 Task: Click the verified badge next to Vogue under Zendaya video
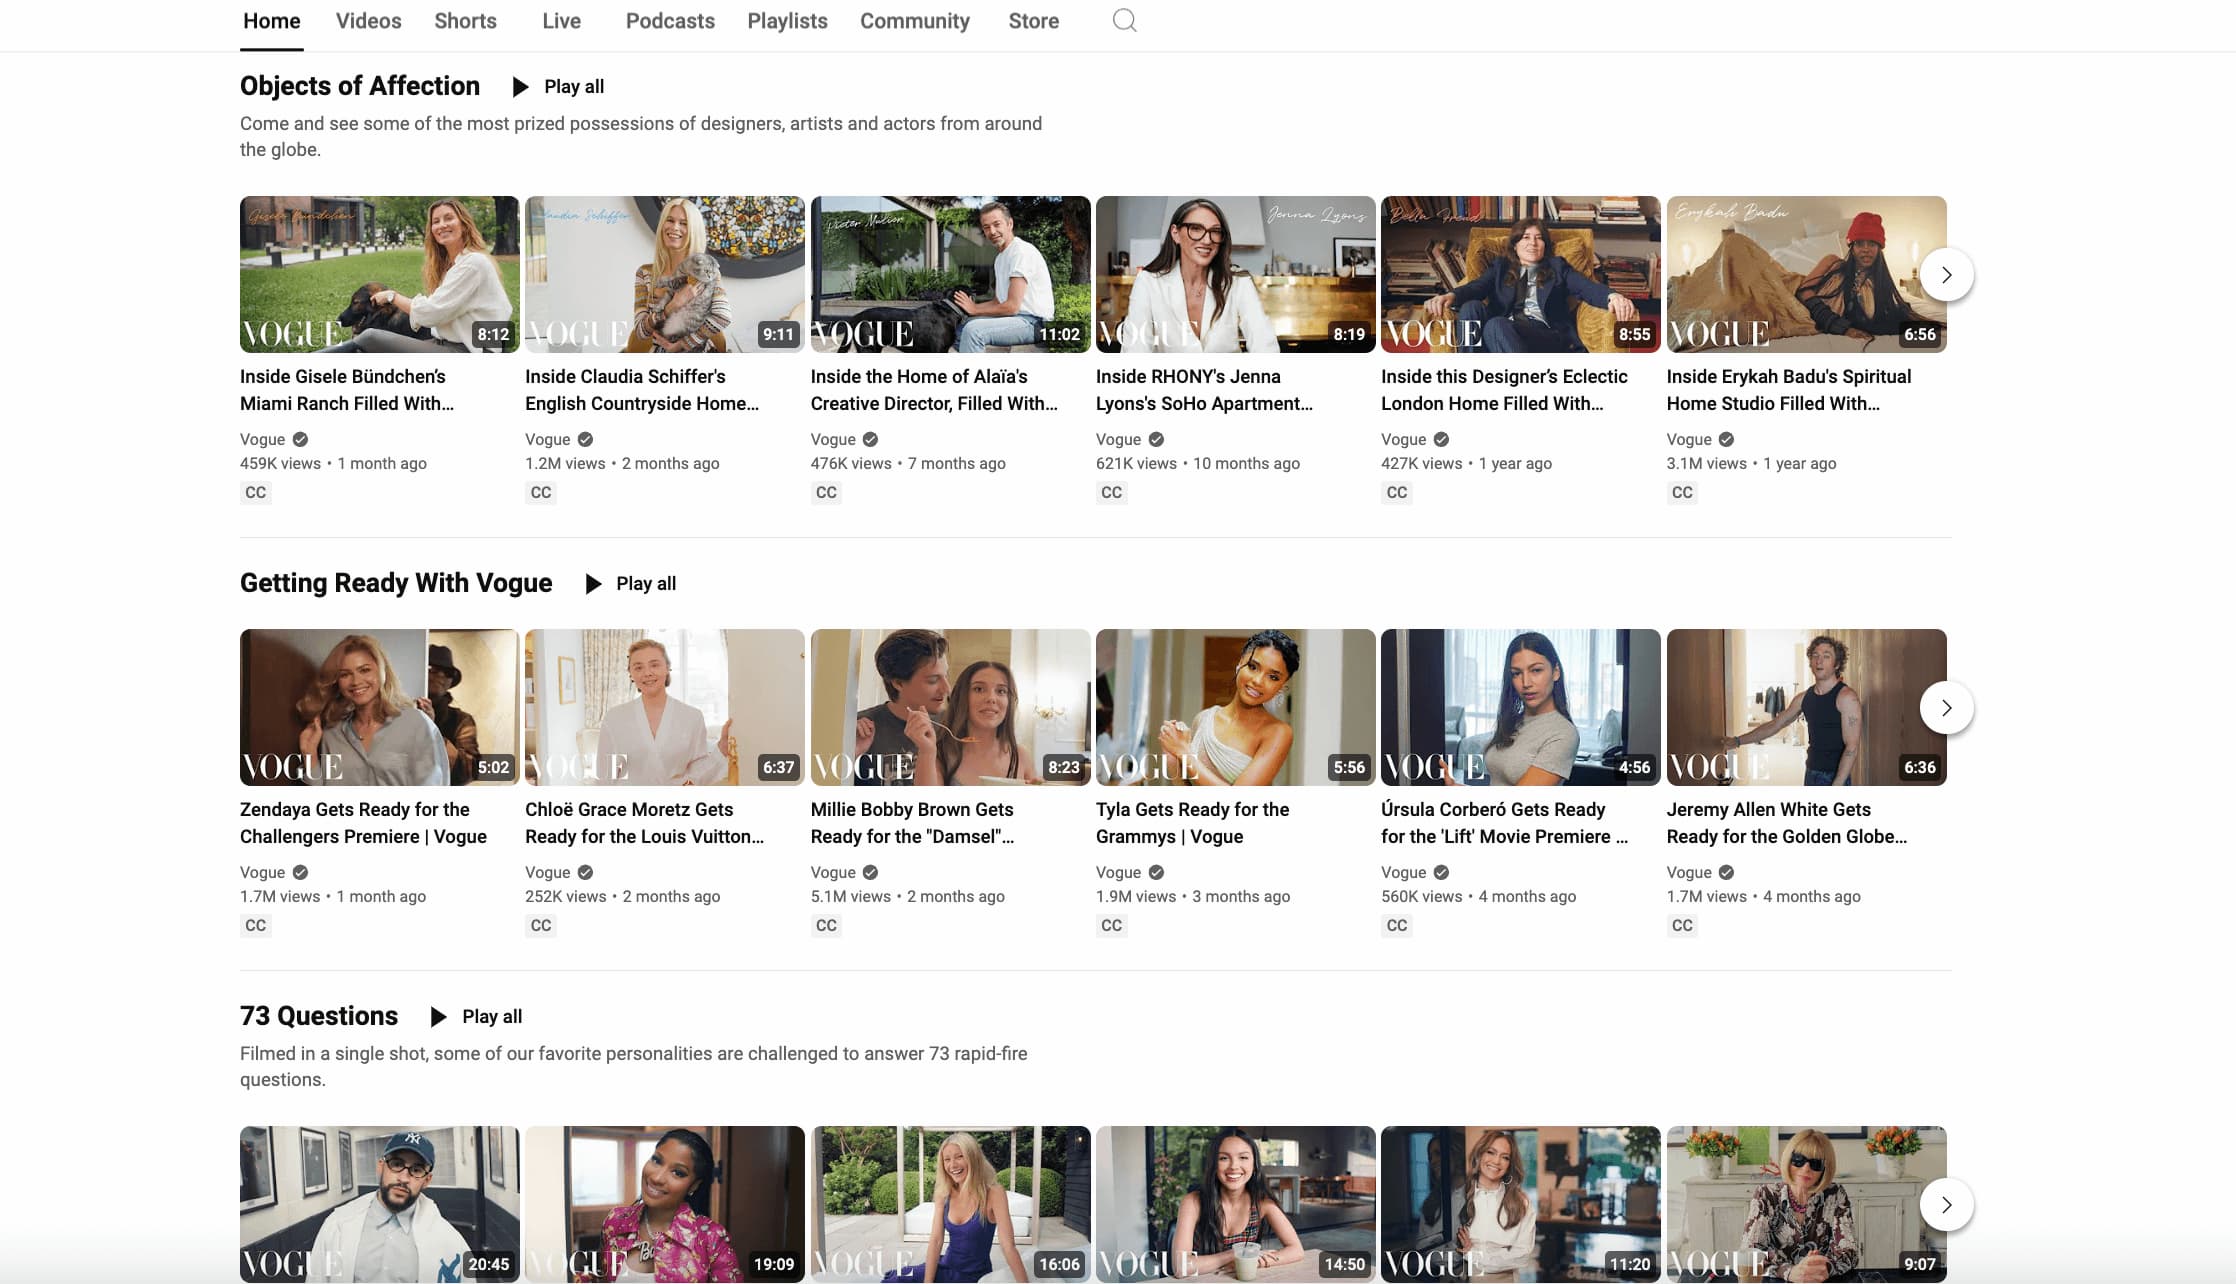pyautogui.click(x=301, y=872)
